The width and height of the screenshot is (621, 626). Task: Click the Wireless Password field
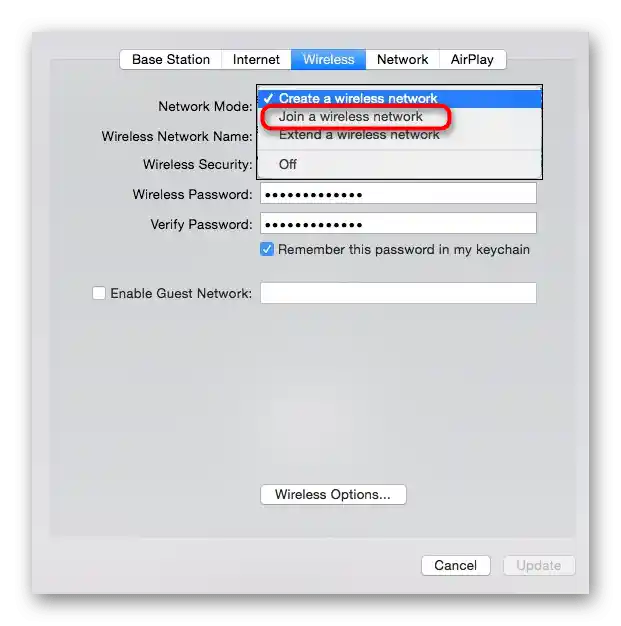point(398,194)
